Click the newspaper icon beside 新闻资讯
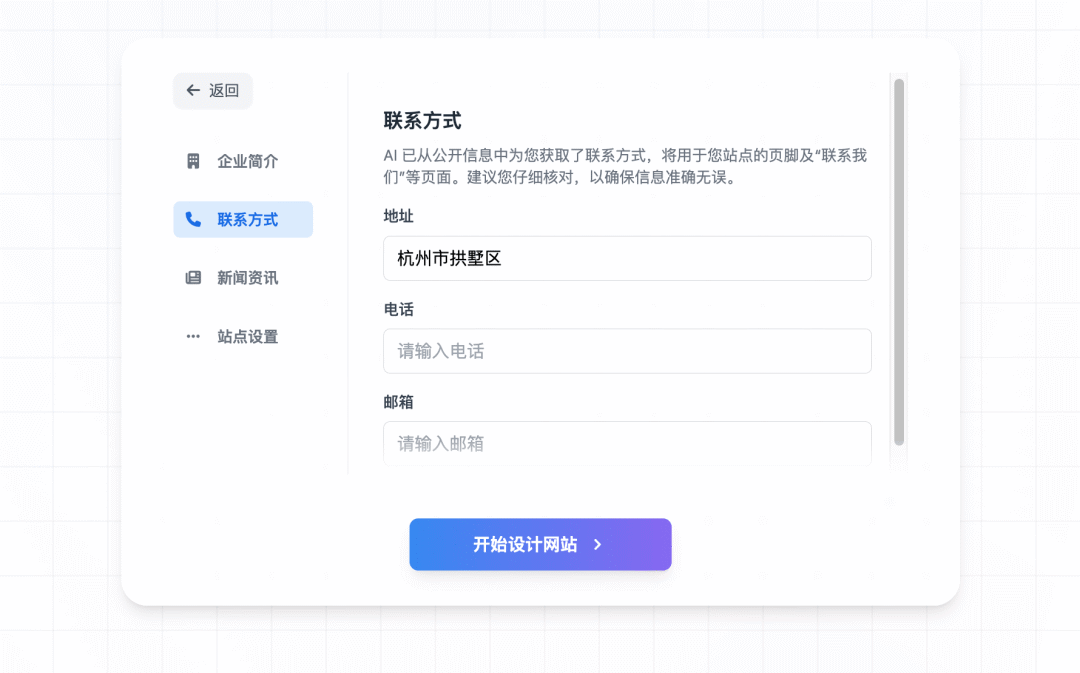This screenshot has width=1080, height=673. pos(193,278)
